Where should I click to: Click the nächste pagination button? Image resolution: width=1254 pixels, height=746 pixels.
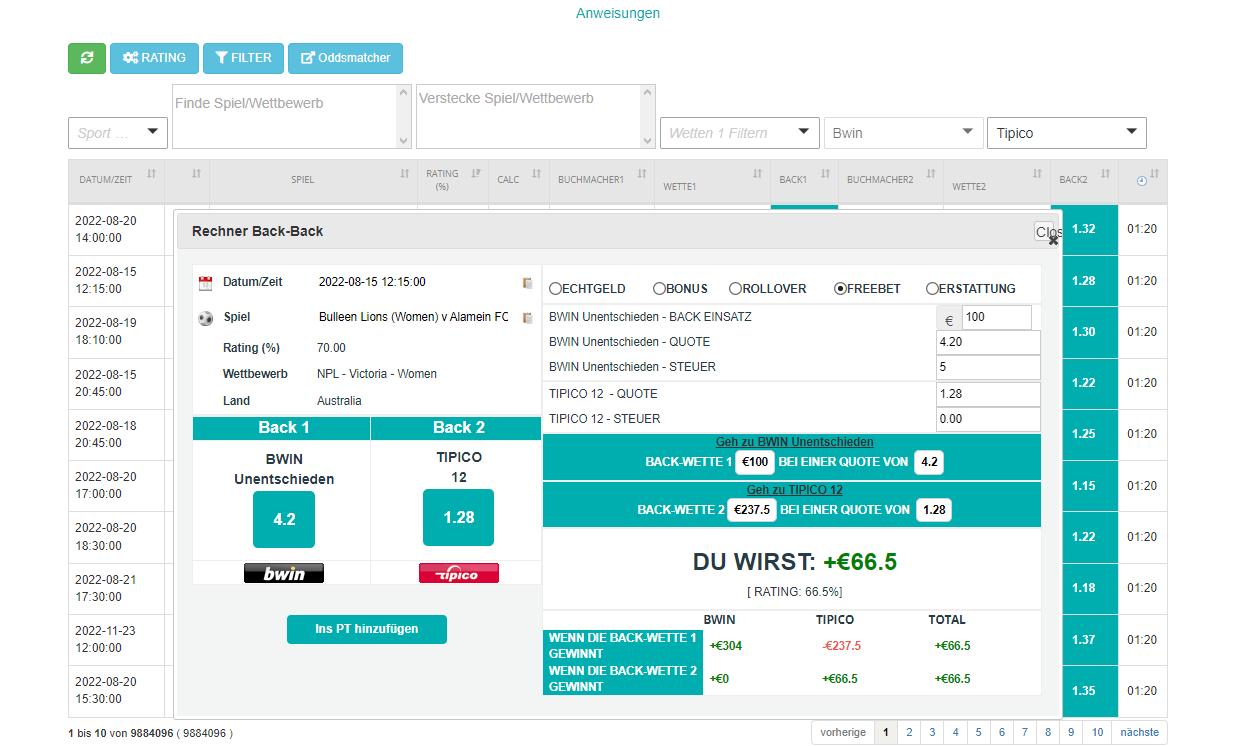click(x=1139, y=732)
